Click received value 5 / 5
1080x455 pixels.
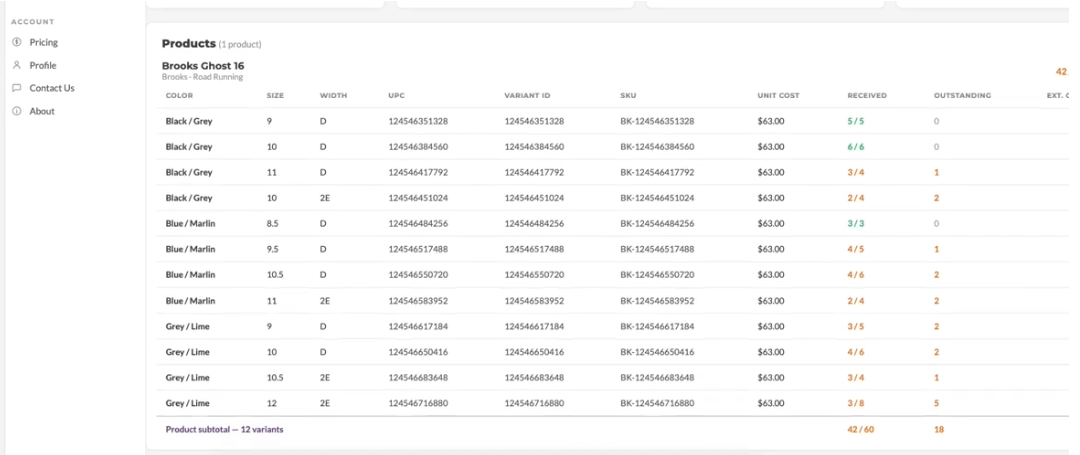coord(855,121)
